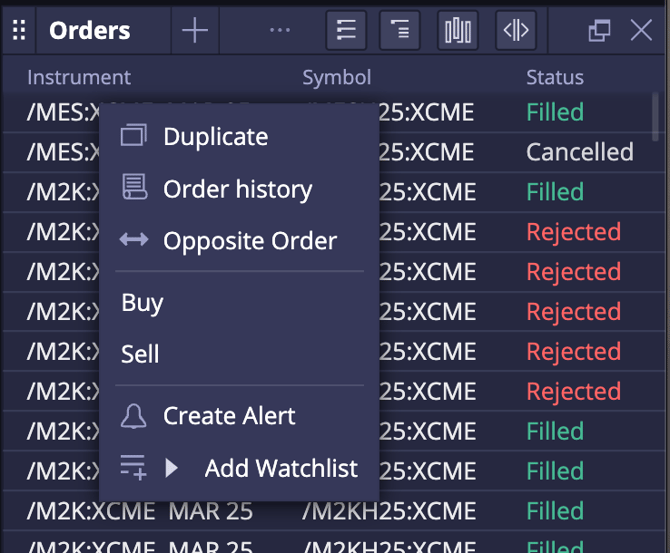Open the three-dots more options menu
This screenshot has height=553, width=670.
280,30
